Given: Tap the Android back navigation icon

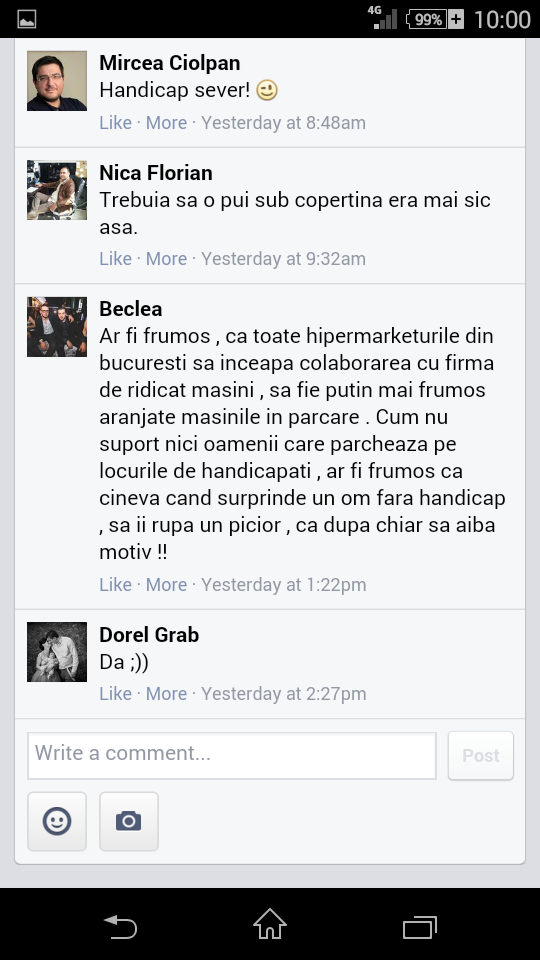Looking at the screenshot, I should coord(120,926).
